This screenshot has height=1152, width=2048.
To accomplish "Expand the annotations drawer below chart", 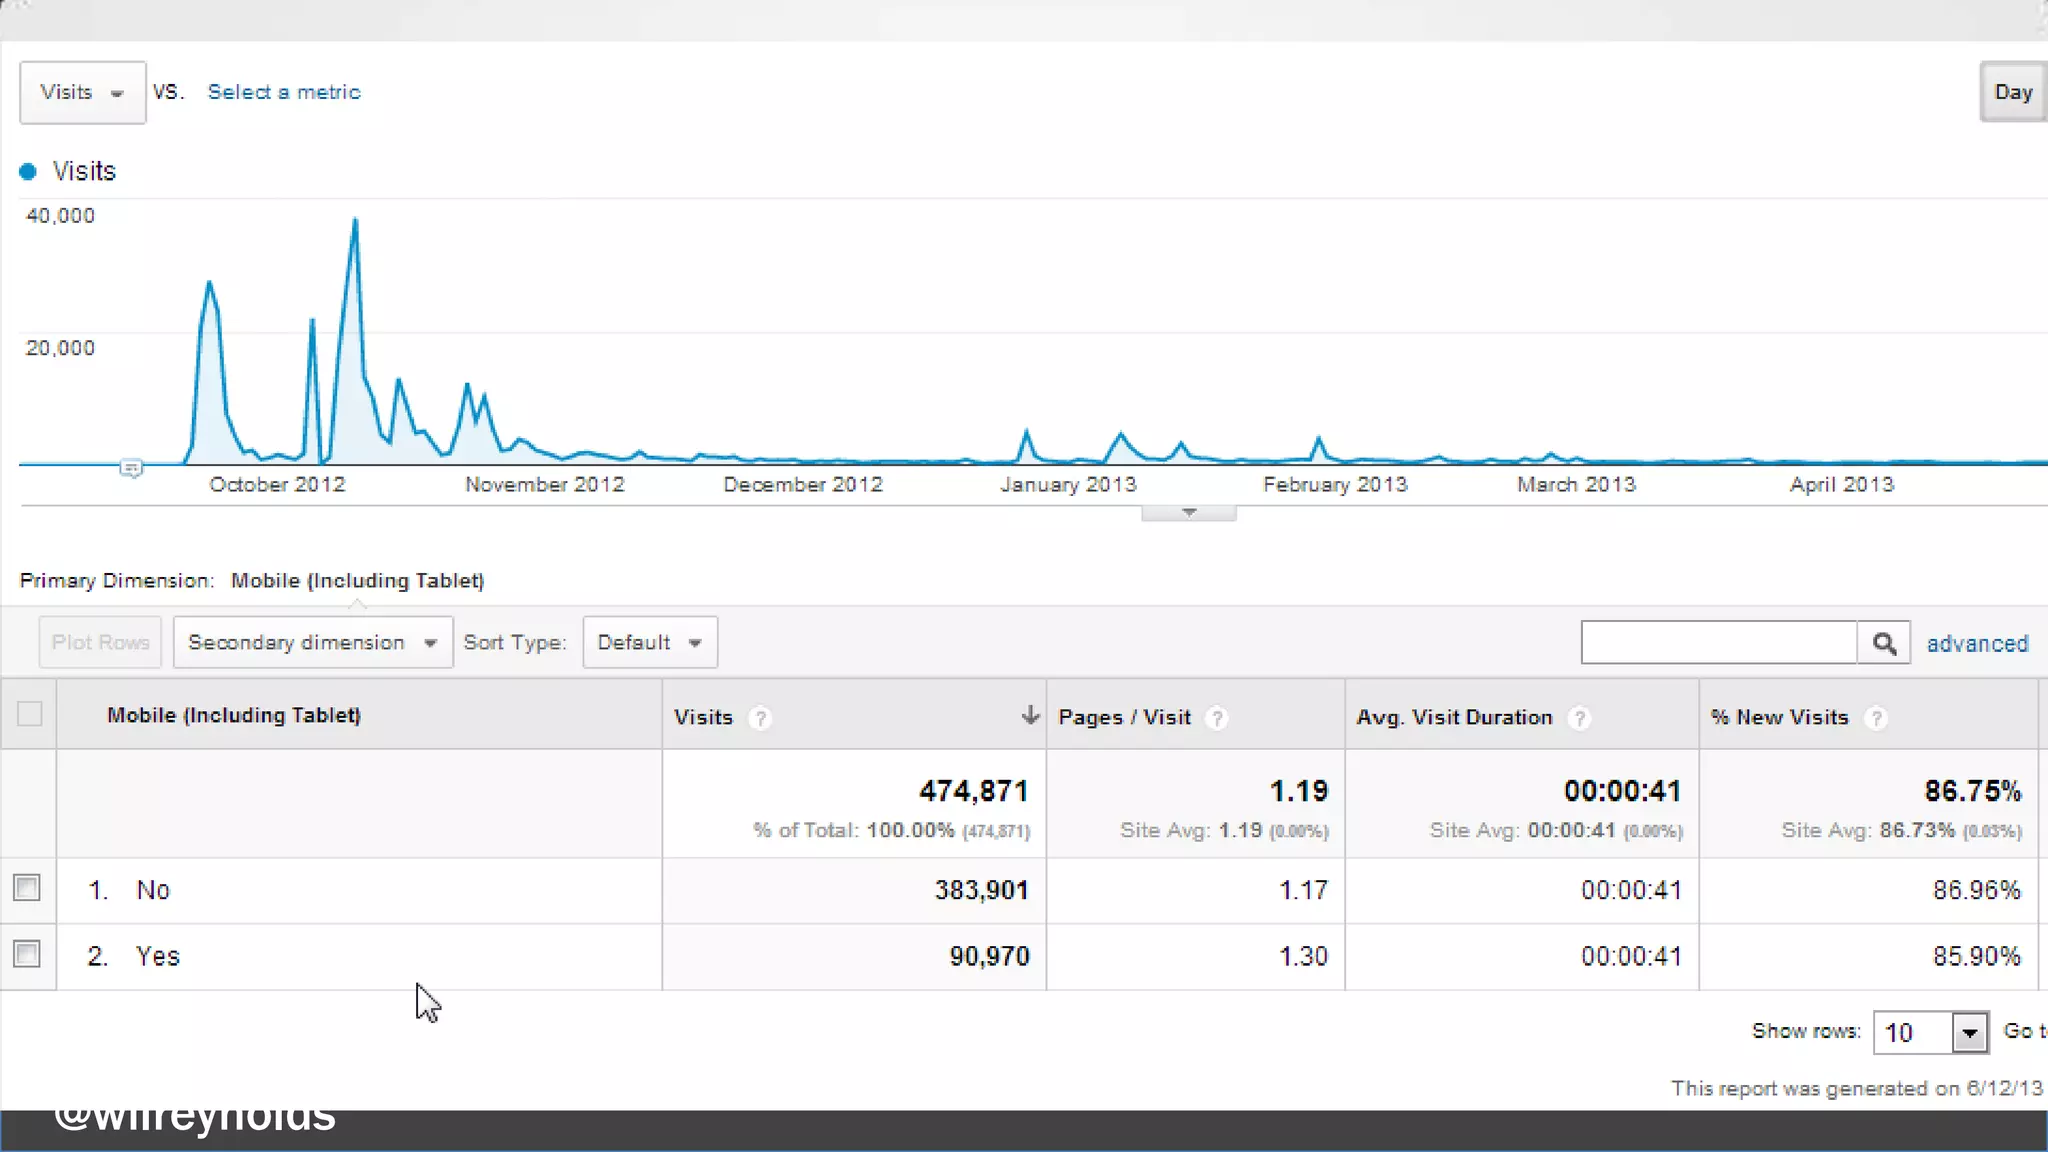I will coord(1188,513).
